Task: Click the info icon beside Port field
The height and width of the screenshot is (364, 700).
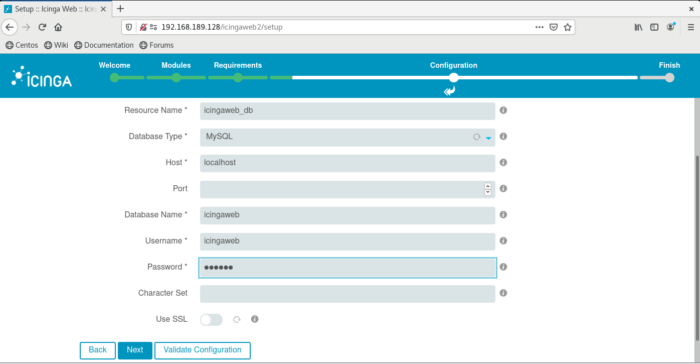Action: pyautogui.click(x=503, y=188)
